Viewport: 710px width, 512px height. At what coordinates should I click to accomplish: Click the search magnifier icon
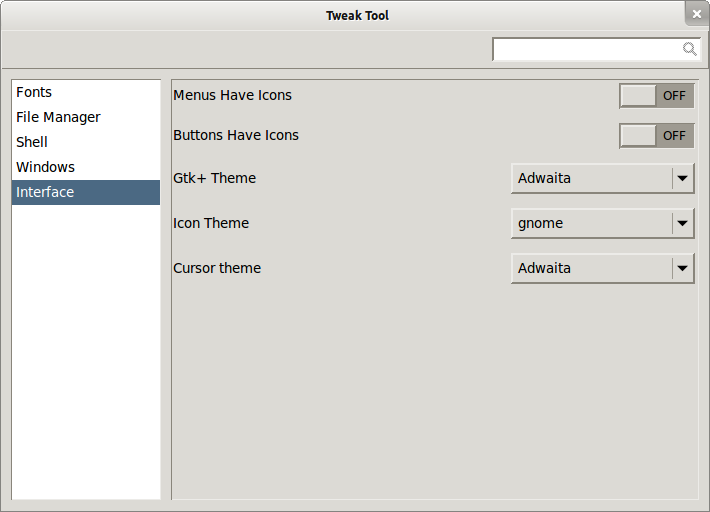click(689, 49)
